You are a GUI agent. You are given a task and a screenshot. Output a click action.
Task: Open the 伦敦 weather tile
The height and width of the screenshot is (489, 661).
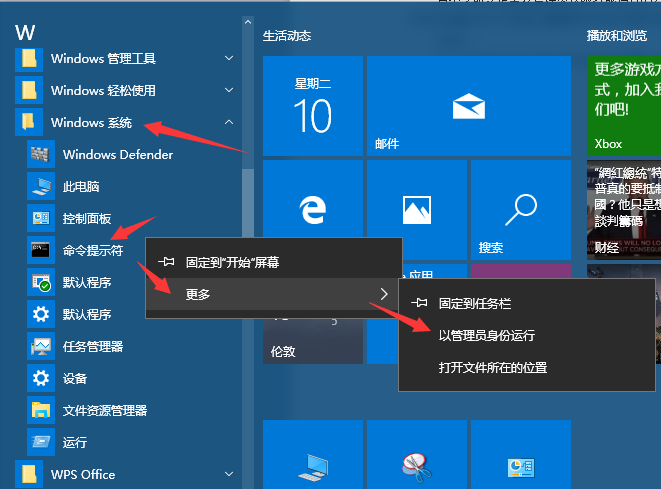point(313,341)
